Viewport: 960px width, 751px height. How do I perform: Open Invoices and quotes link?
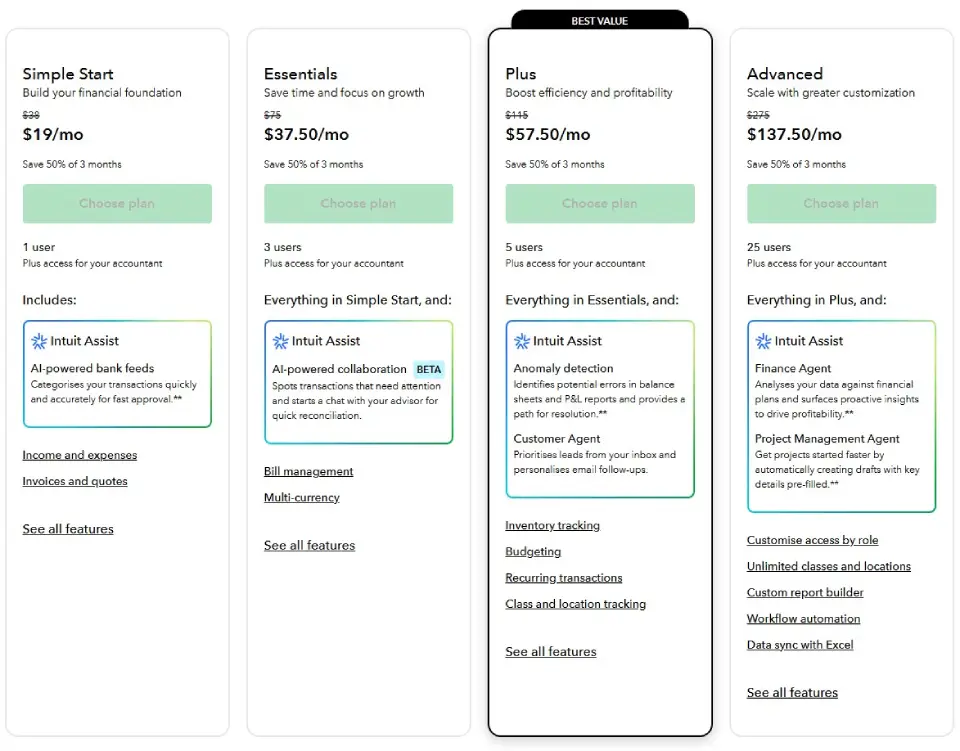pos(75,481)
